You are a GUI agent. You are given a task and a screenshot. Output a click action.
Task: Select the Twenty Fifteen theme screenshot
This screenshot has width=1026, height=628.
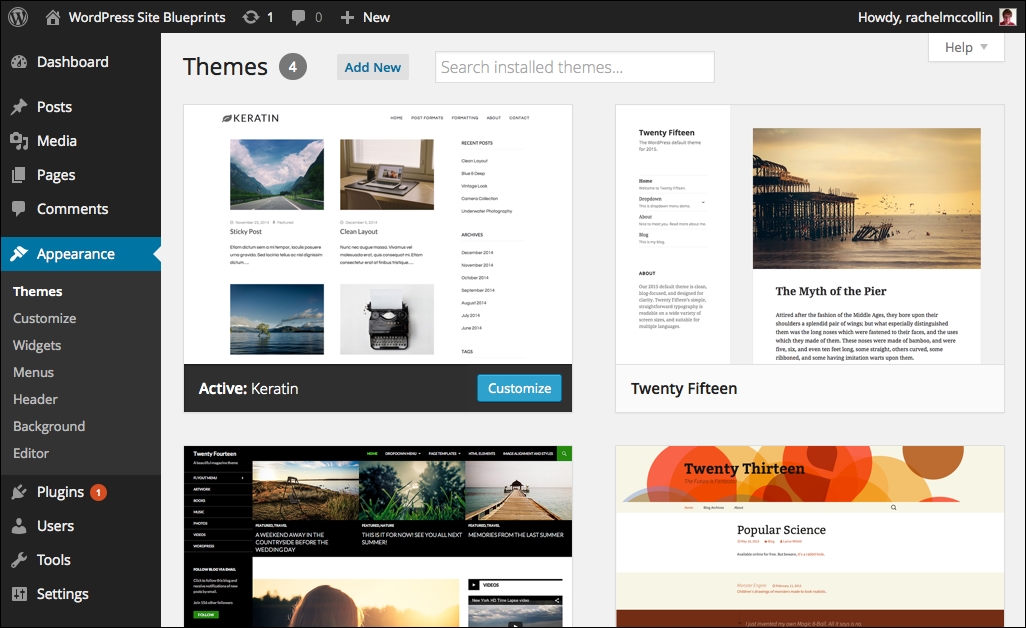pos(810,234)
